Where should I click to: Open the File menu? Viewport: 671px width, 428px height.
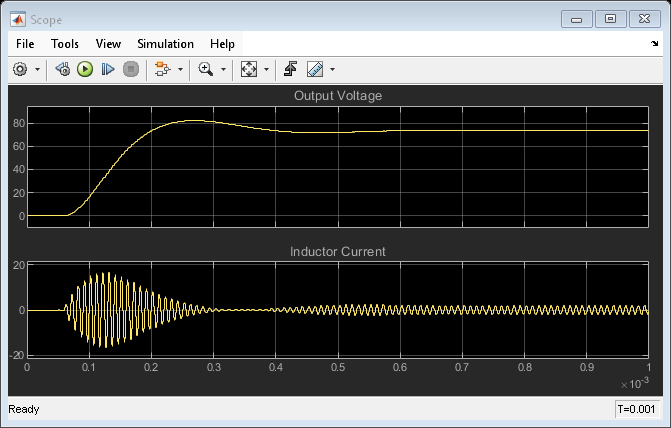pos(25,44)
